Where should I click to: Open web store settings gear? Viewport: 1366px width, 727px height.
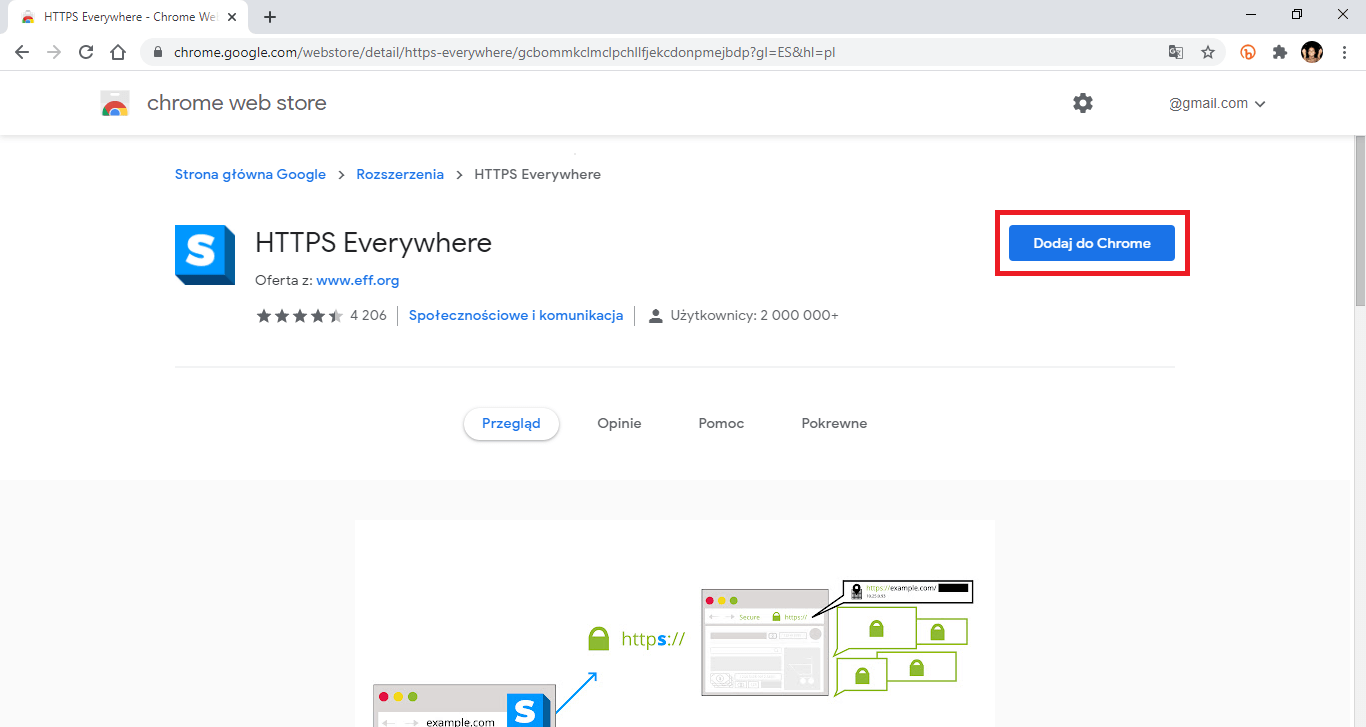click(x=1083, y=103)
